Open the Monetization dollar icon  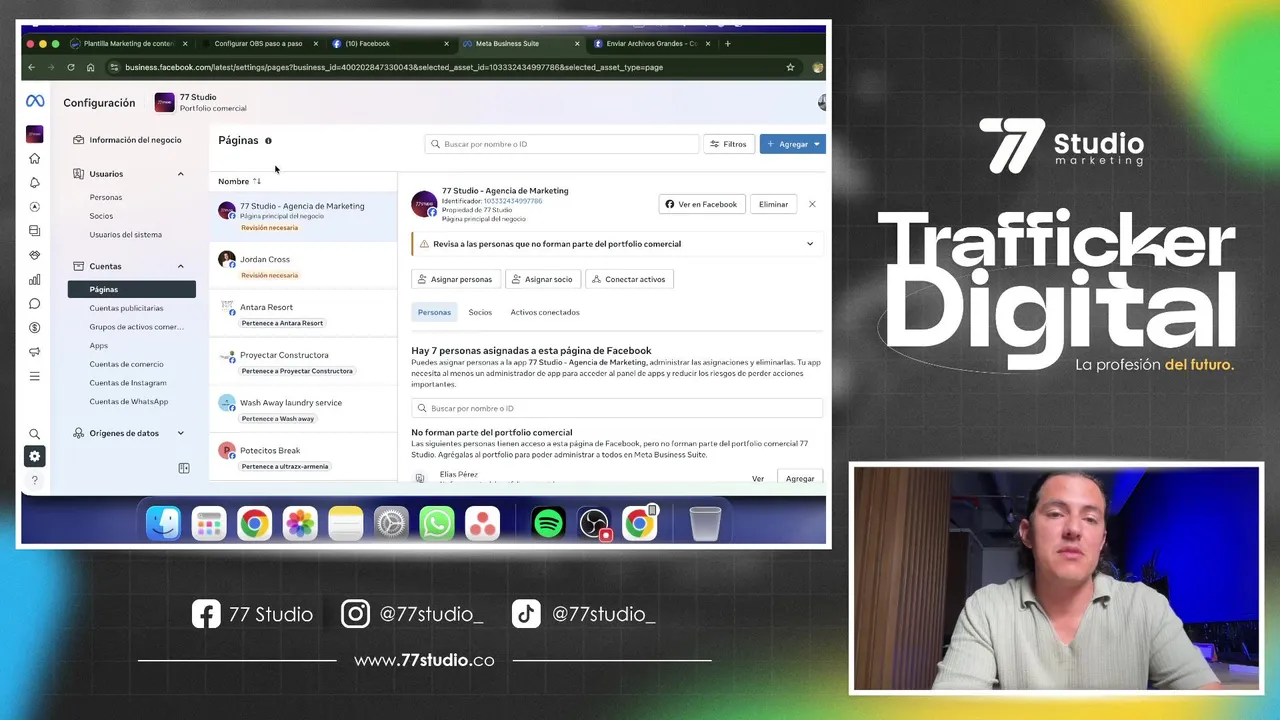[x=35, y=328]
